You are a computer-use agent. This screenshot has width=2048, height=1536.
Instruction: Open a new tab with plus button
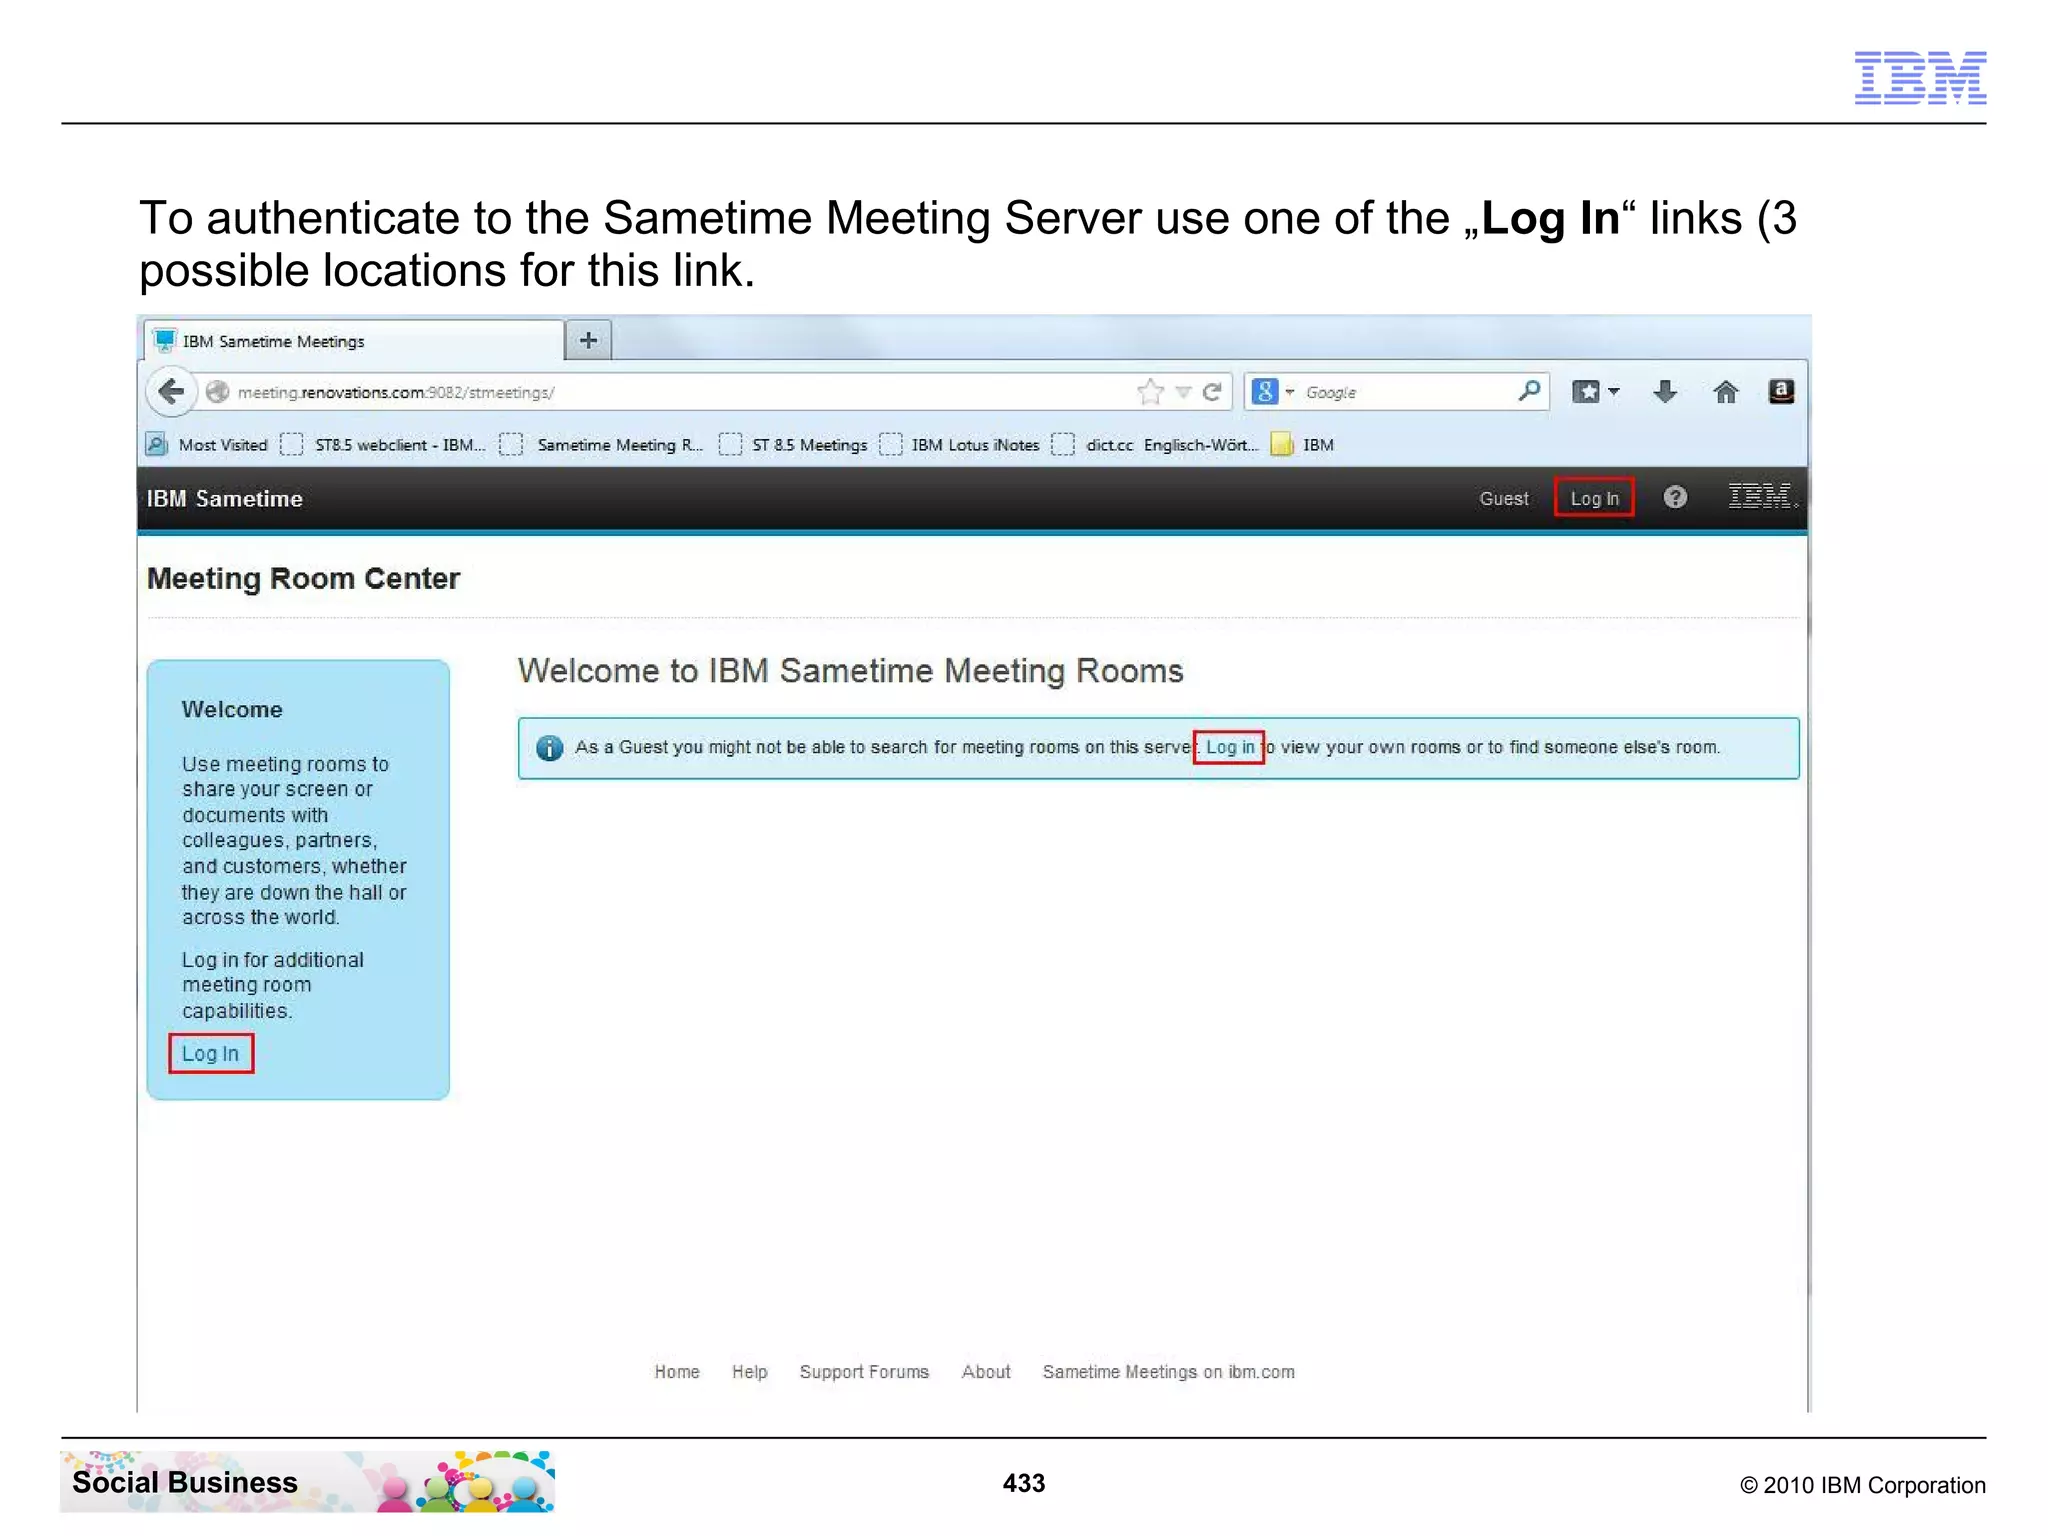coord(589,340)
